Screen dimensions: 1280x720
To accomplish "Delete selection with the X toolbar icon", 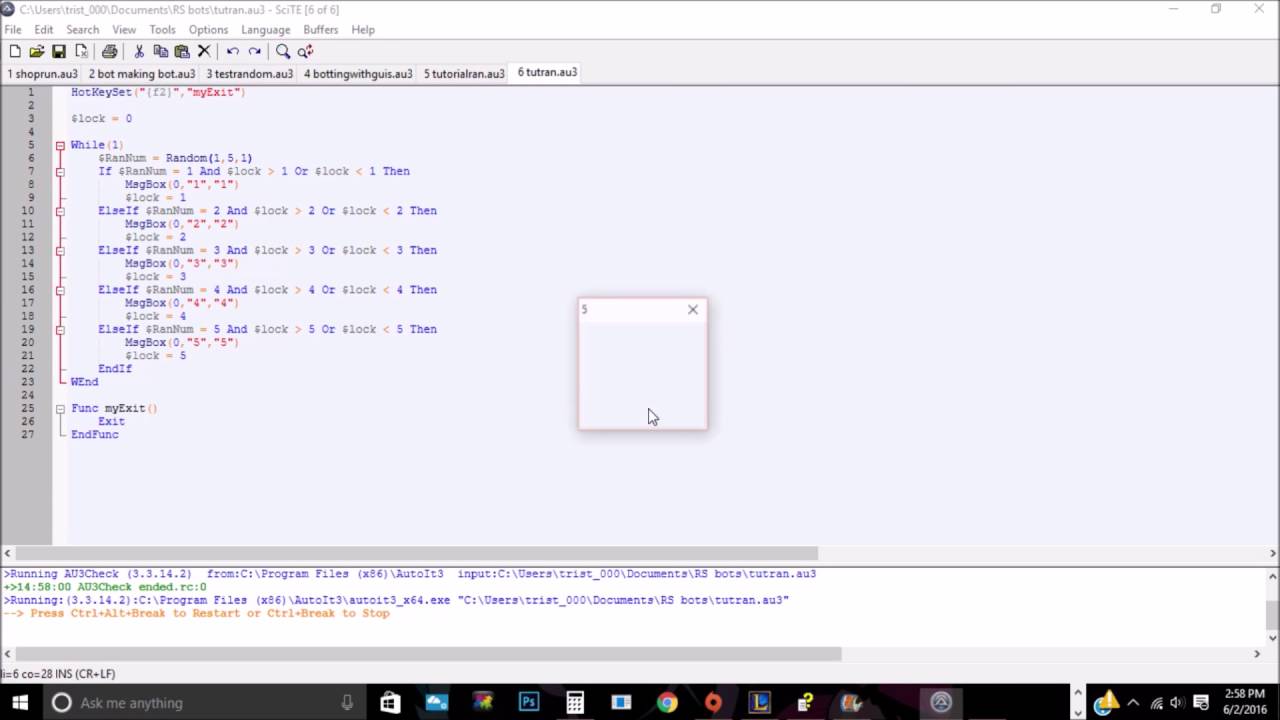I will 204,51.
